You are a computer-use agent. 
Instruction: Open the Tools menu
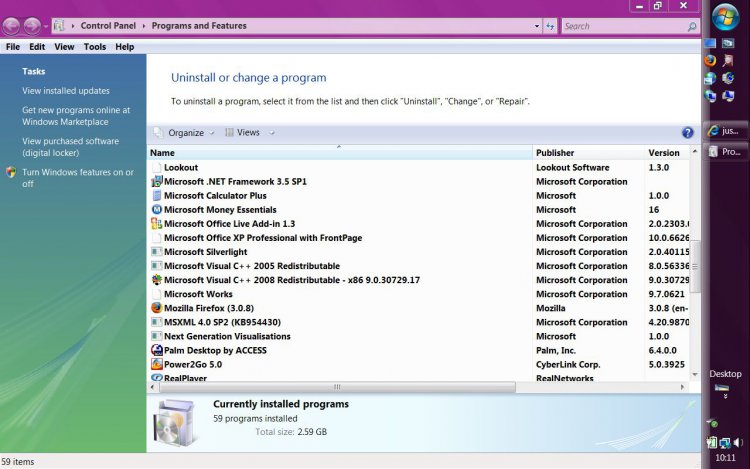click(95, 47)
